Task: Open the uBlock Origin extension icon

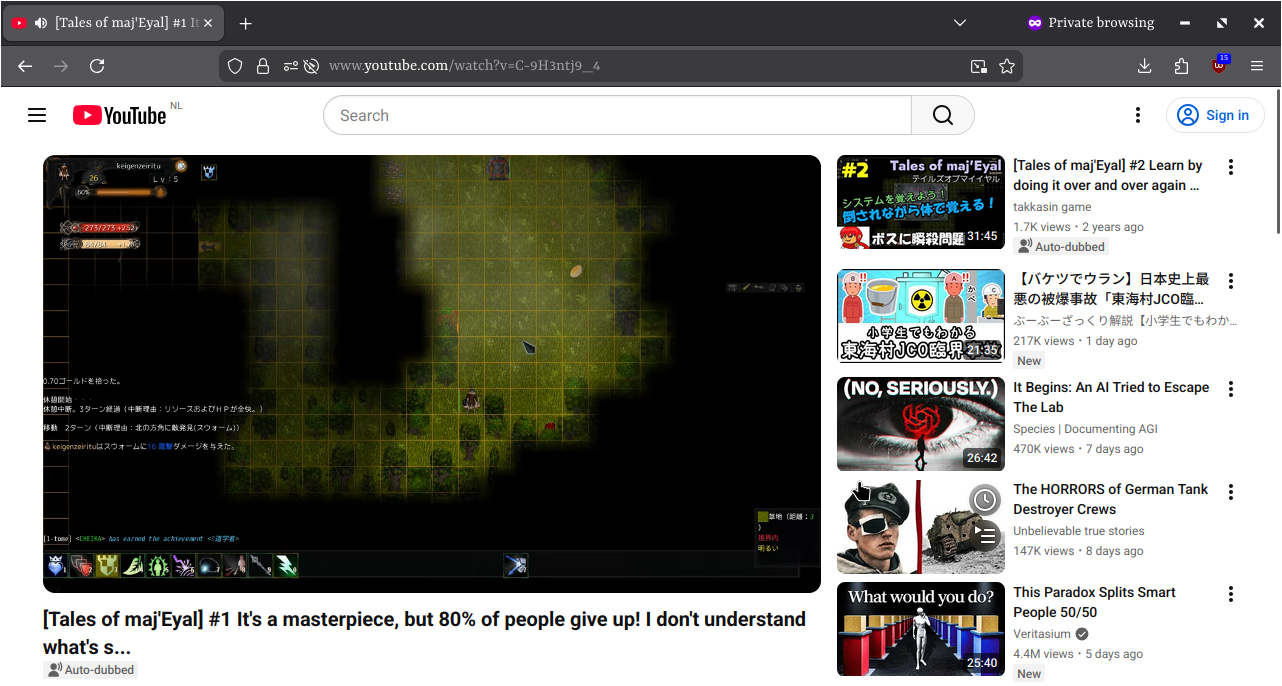Action: [x=1219, y=66]
